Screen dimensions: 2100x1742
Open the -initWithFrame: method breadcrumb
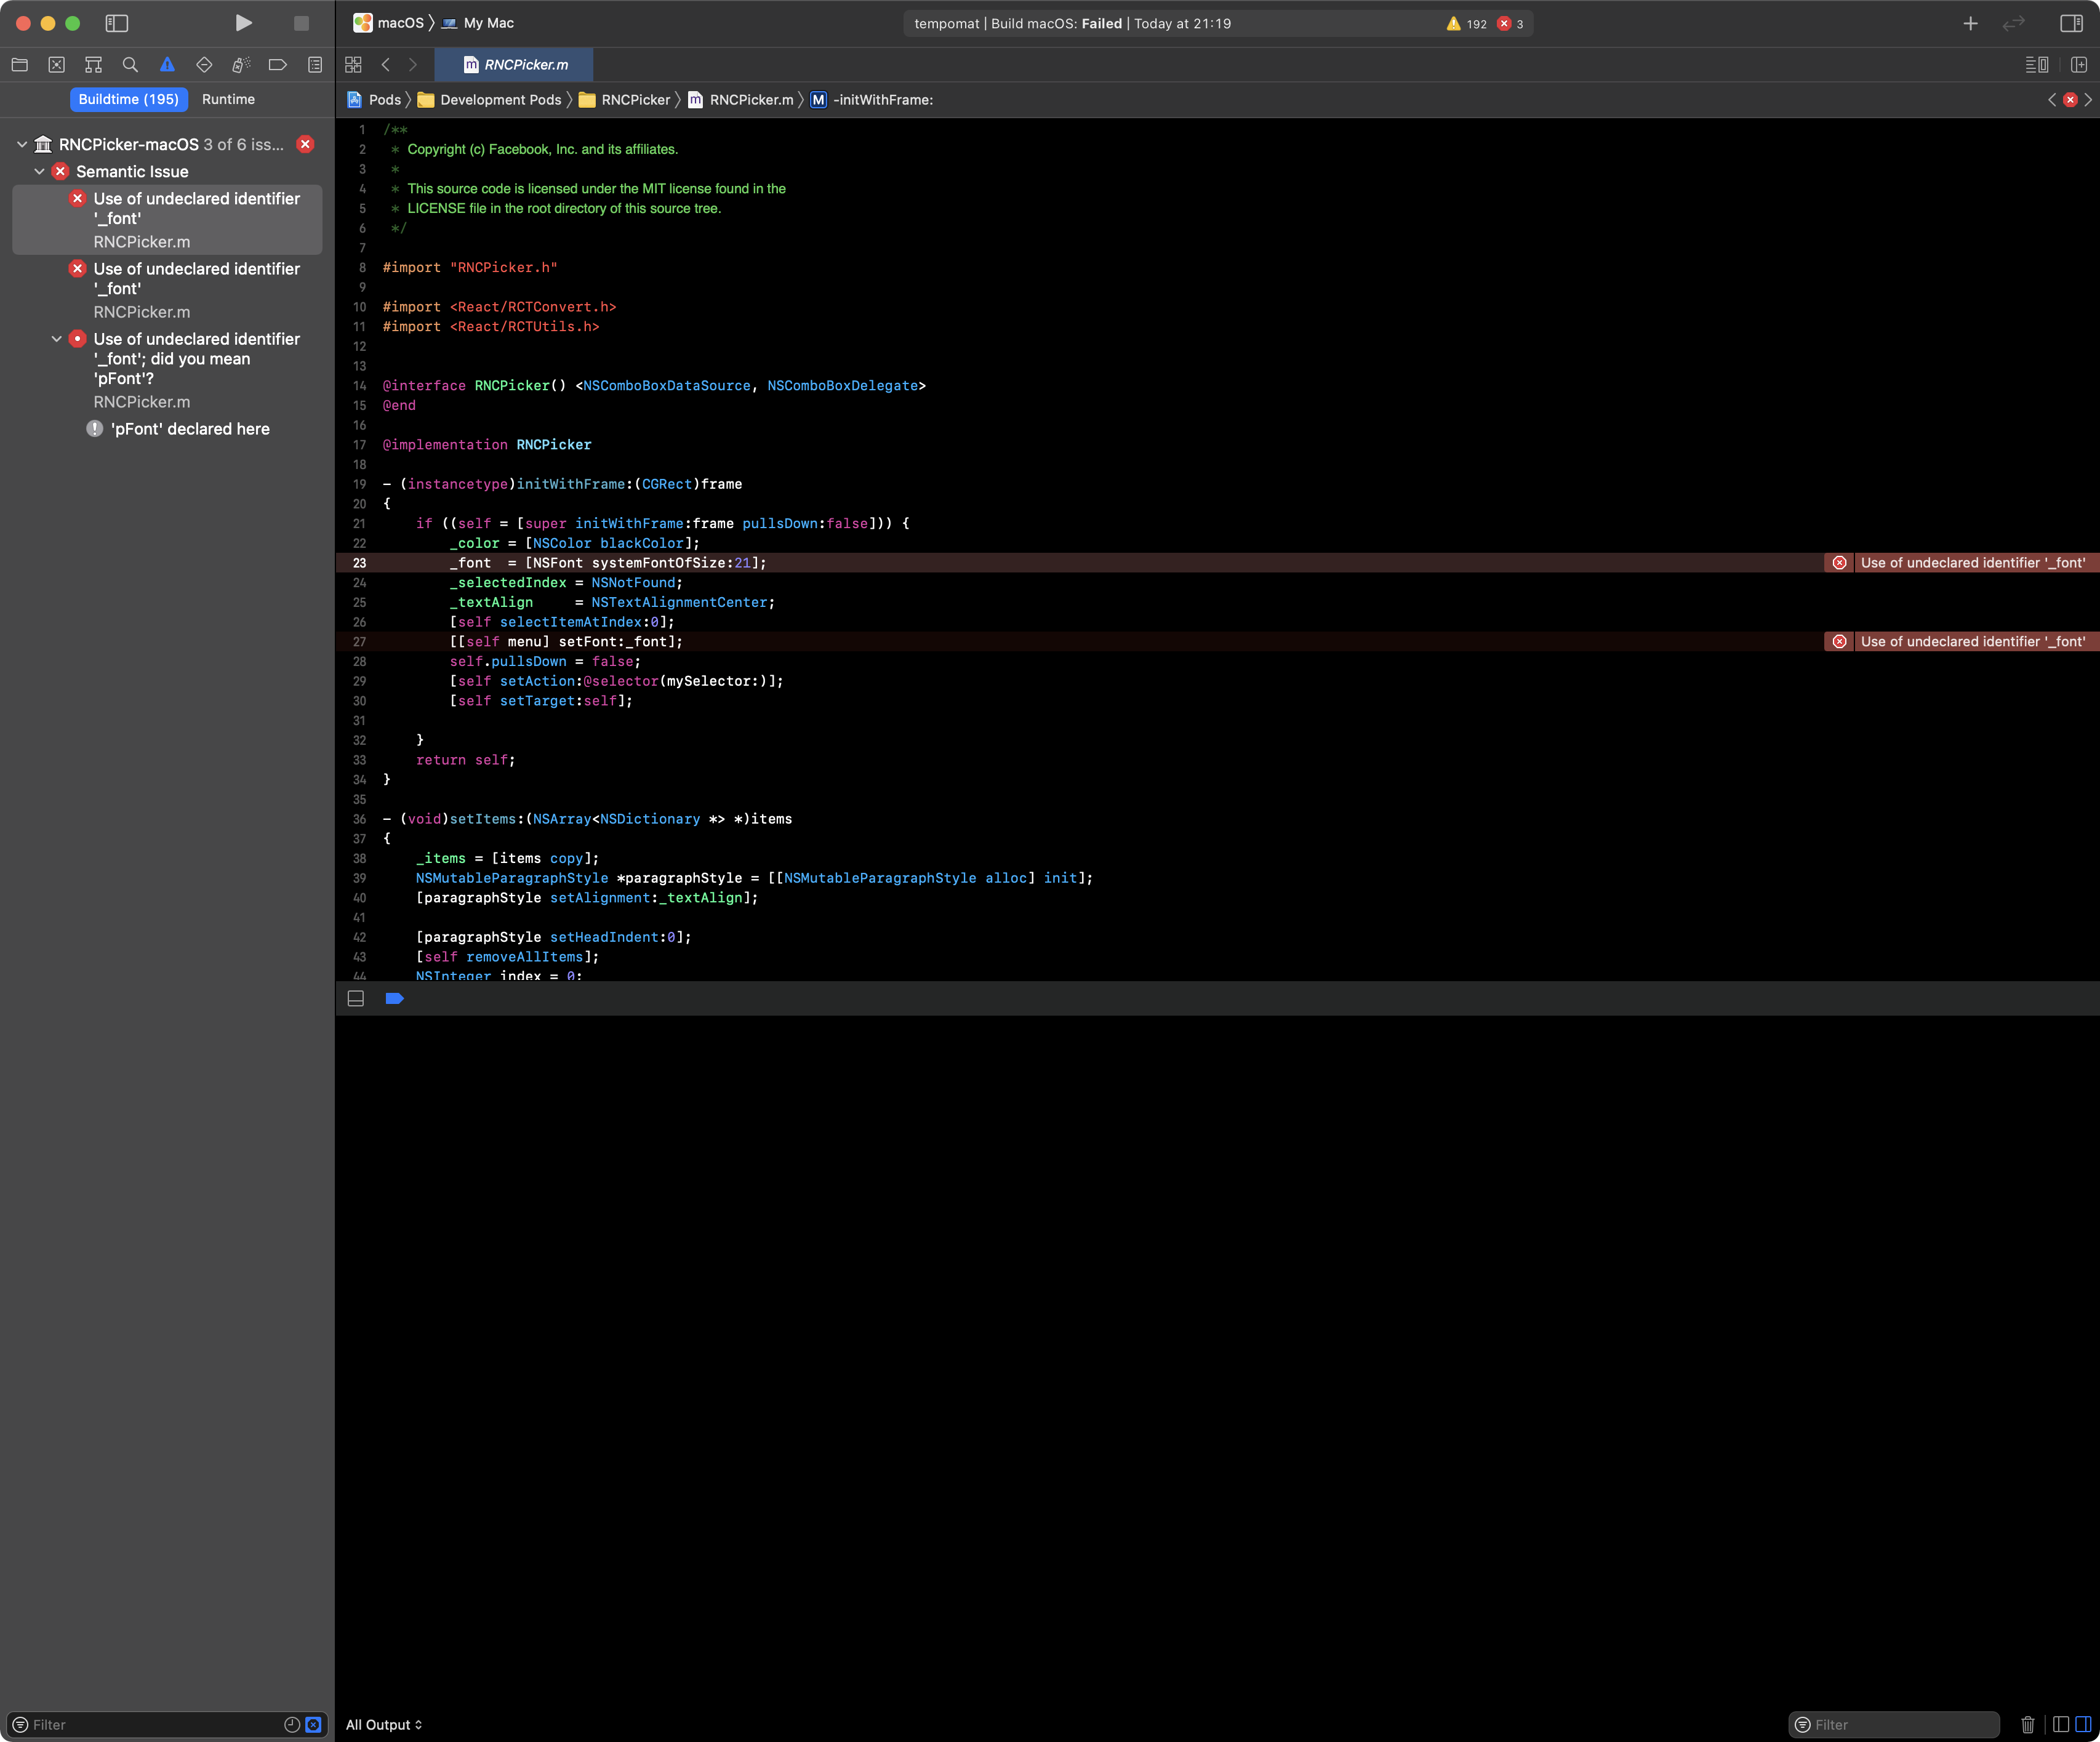click(872, 100)
